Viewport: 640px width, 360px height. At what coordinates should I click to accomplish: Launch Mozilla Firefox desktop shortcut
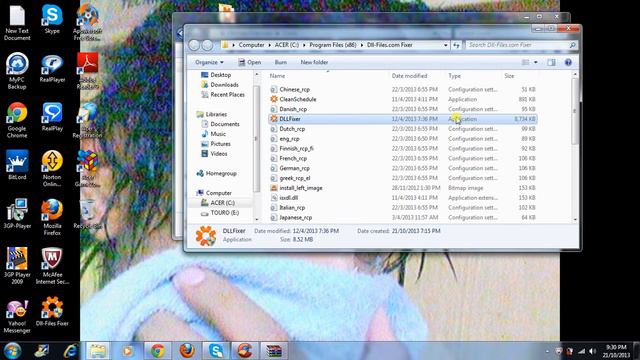coord(52,218)
